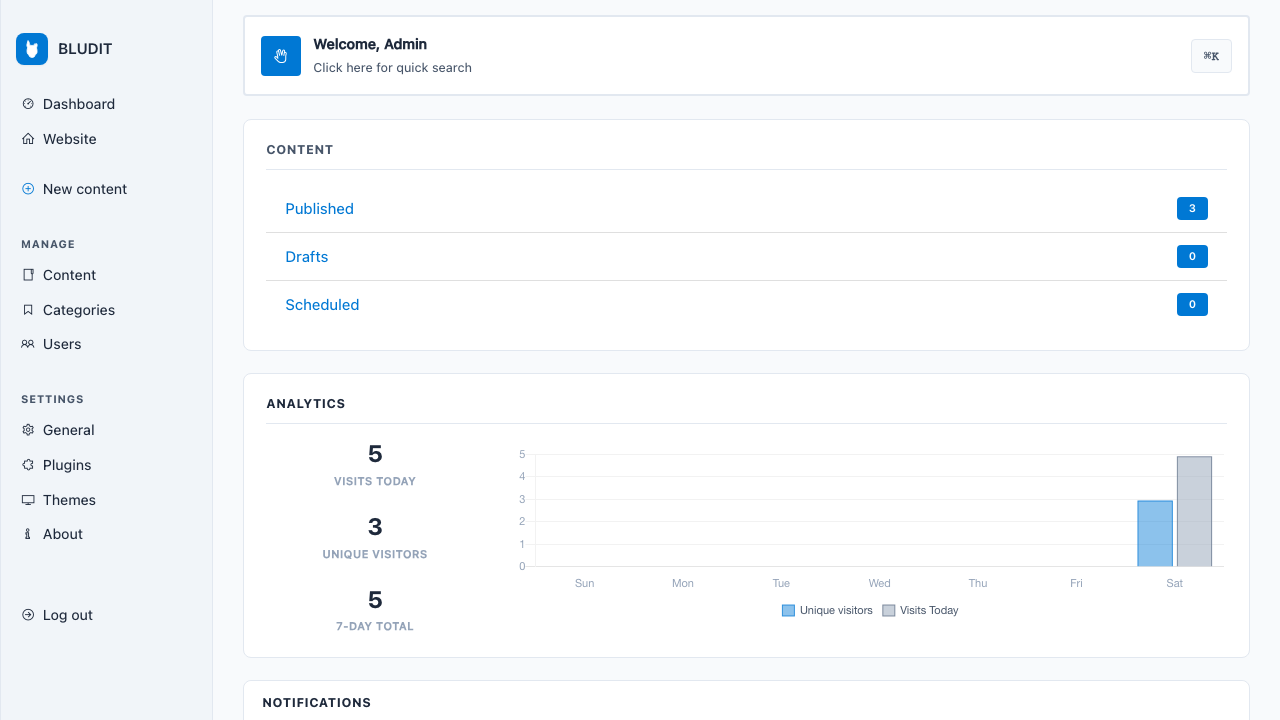The width and height of the screenshot is (1280, 720).
Task: Click the blue Unique visitors Saturday bar
Action: pyautogui.click(x=1155, y=534)
